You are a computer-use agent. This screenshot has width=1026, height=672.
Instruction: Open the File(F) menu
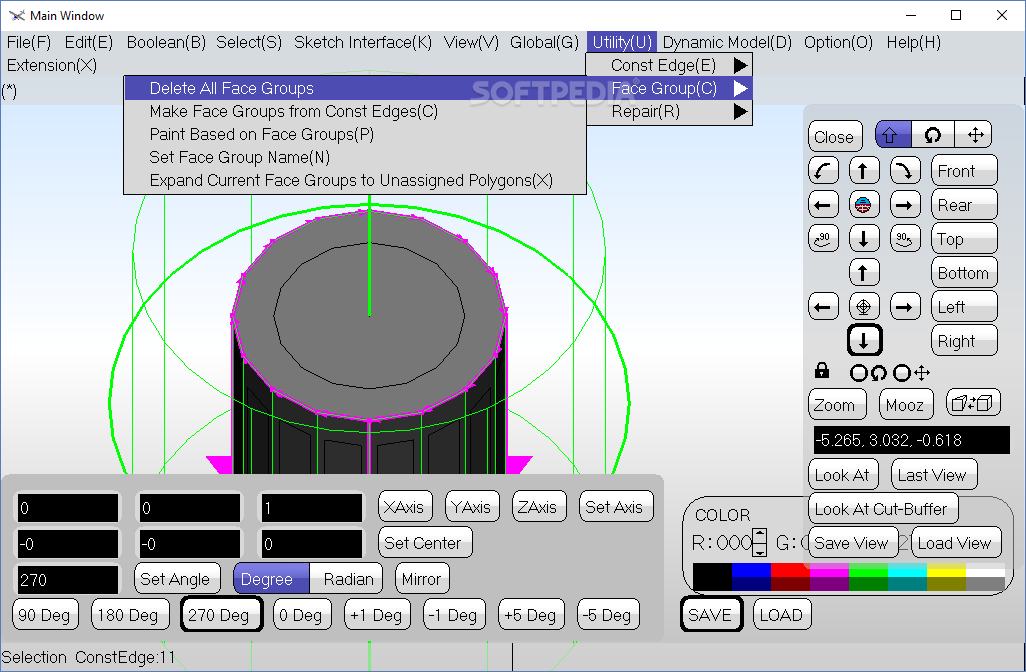pyautogui.click(x=29, y=43)
